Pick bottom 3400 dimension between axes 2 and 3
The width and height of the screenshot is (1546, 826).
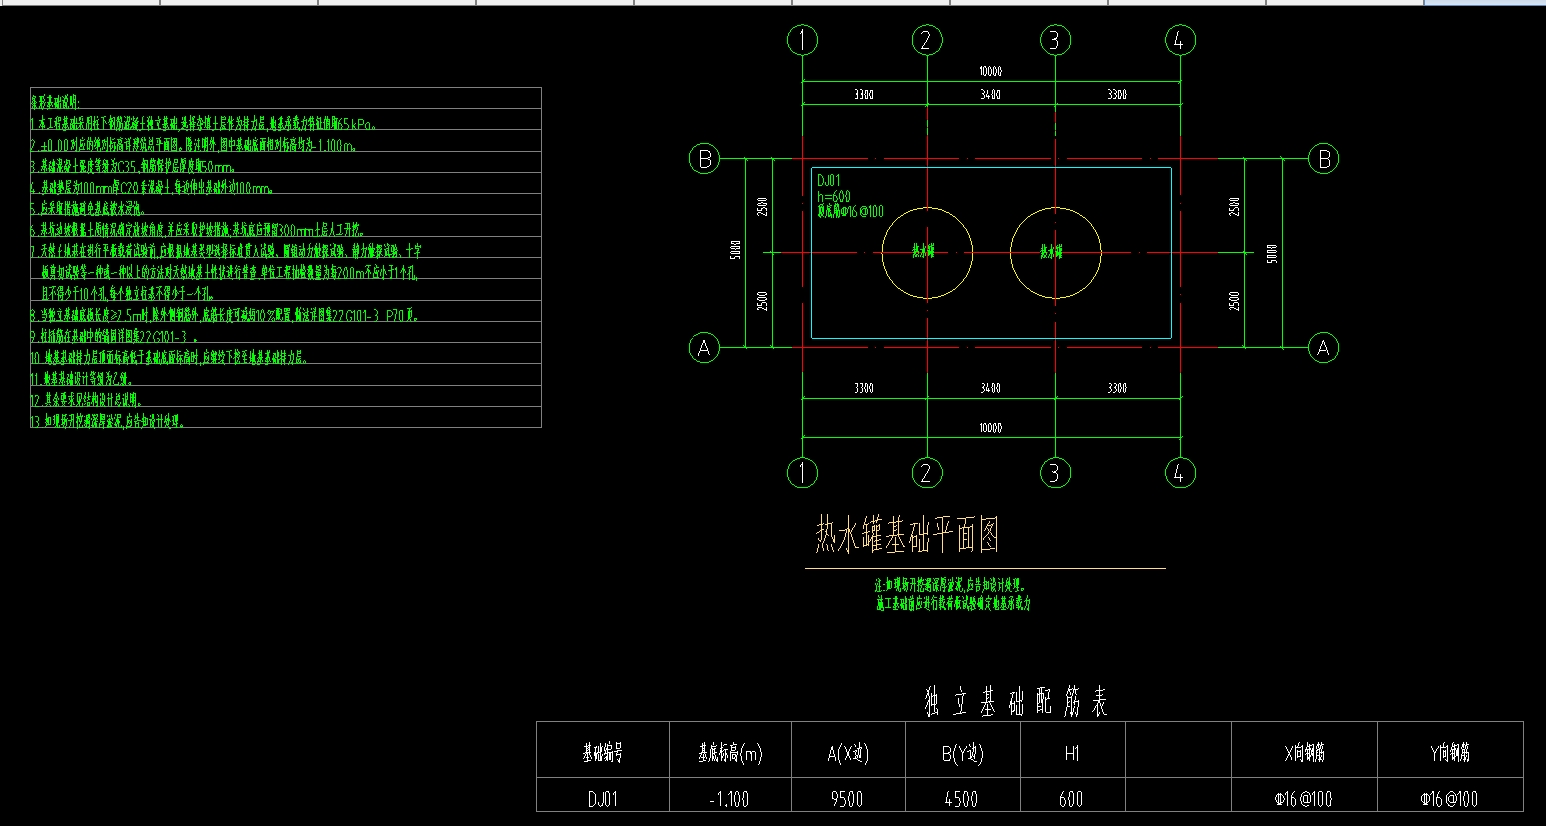(990, 388)
